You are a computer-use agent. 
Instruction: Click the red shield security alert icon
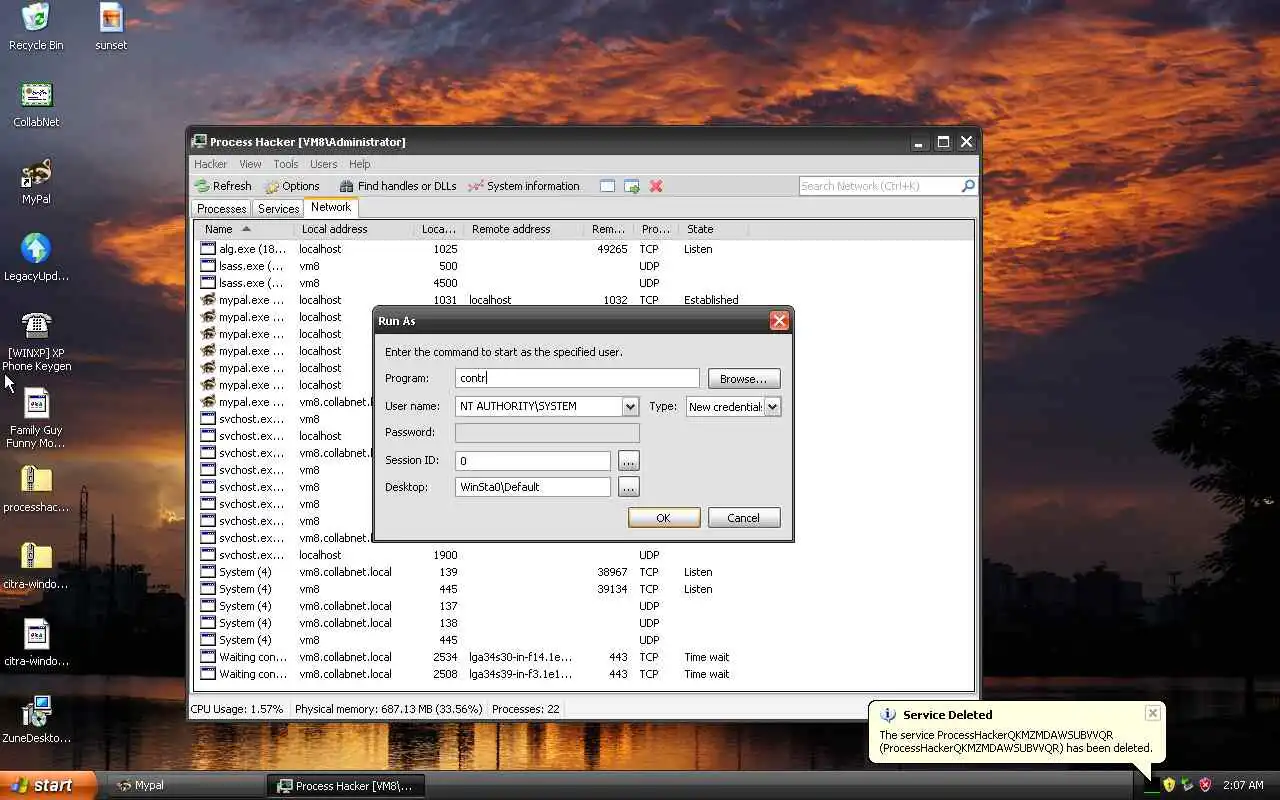1205,785
